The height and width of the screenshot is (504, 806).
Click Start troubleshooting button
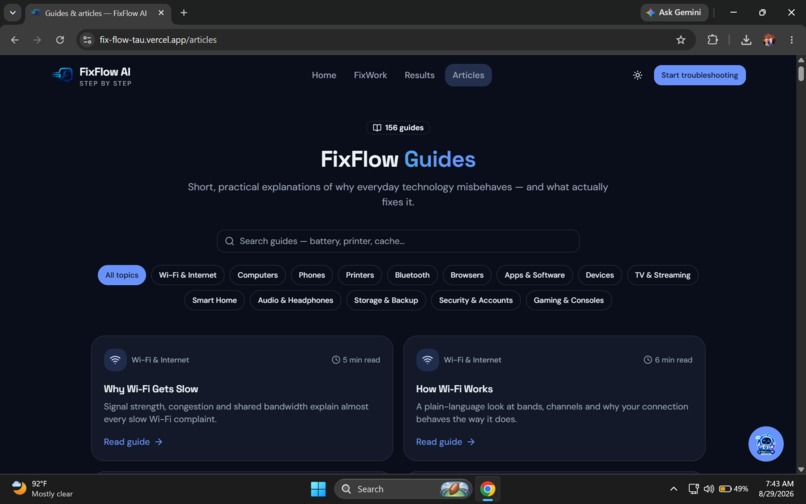point(700,75)
